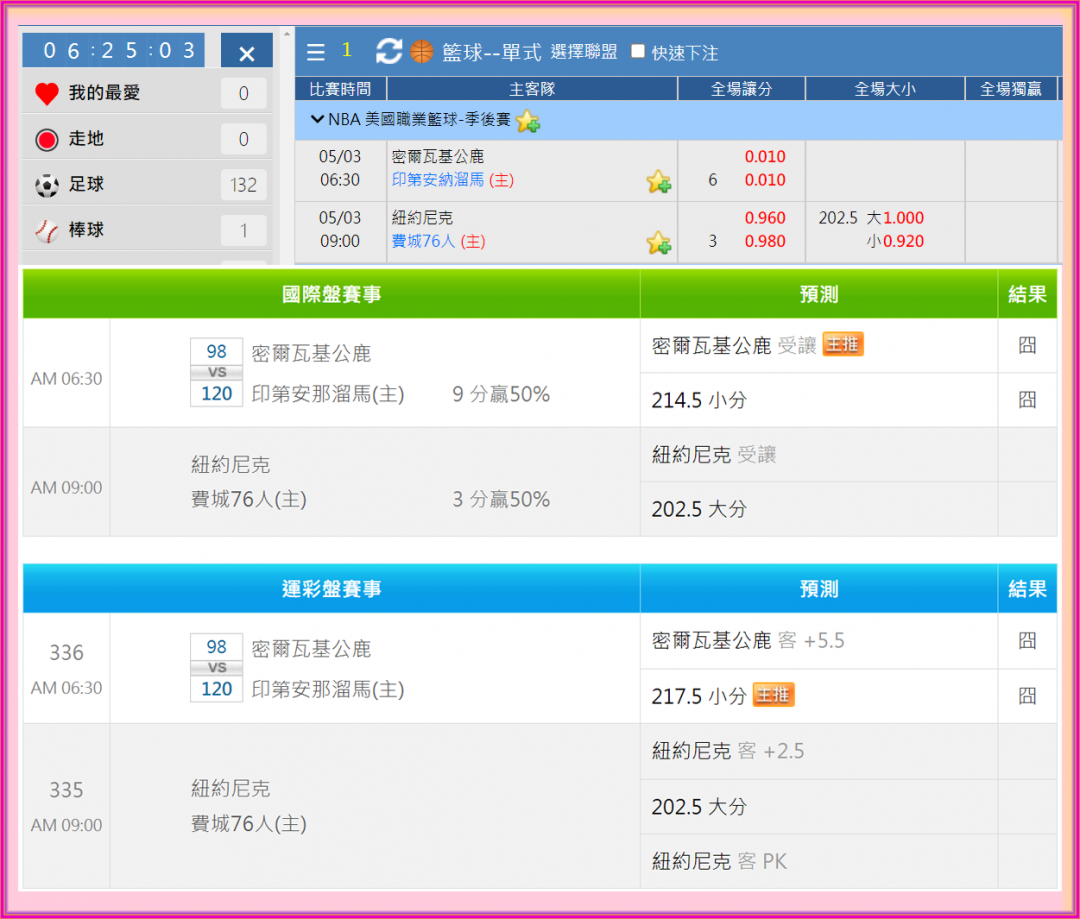The width and height of the screenshot is (1080, 919).
Task: Click the 全場獨贏 column header
Action: tap(1010, 89)
